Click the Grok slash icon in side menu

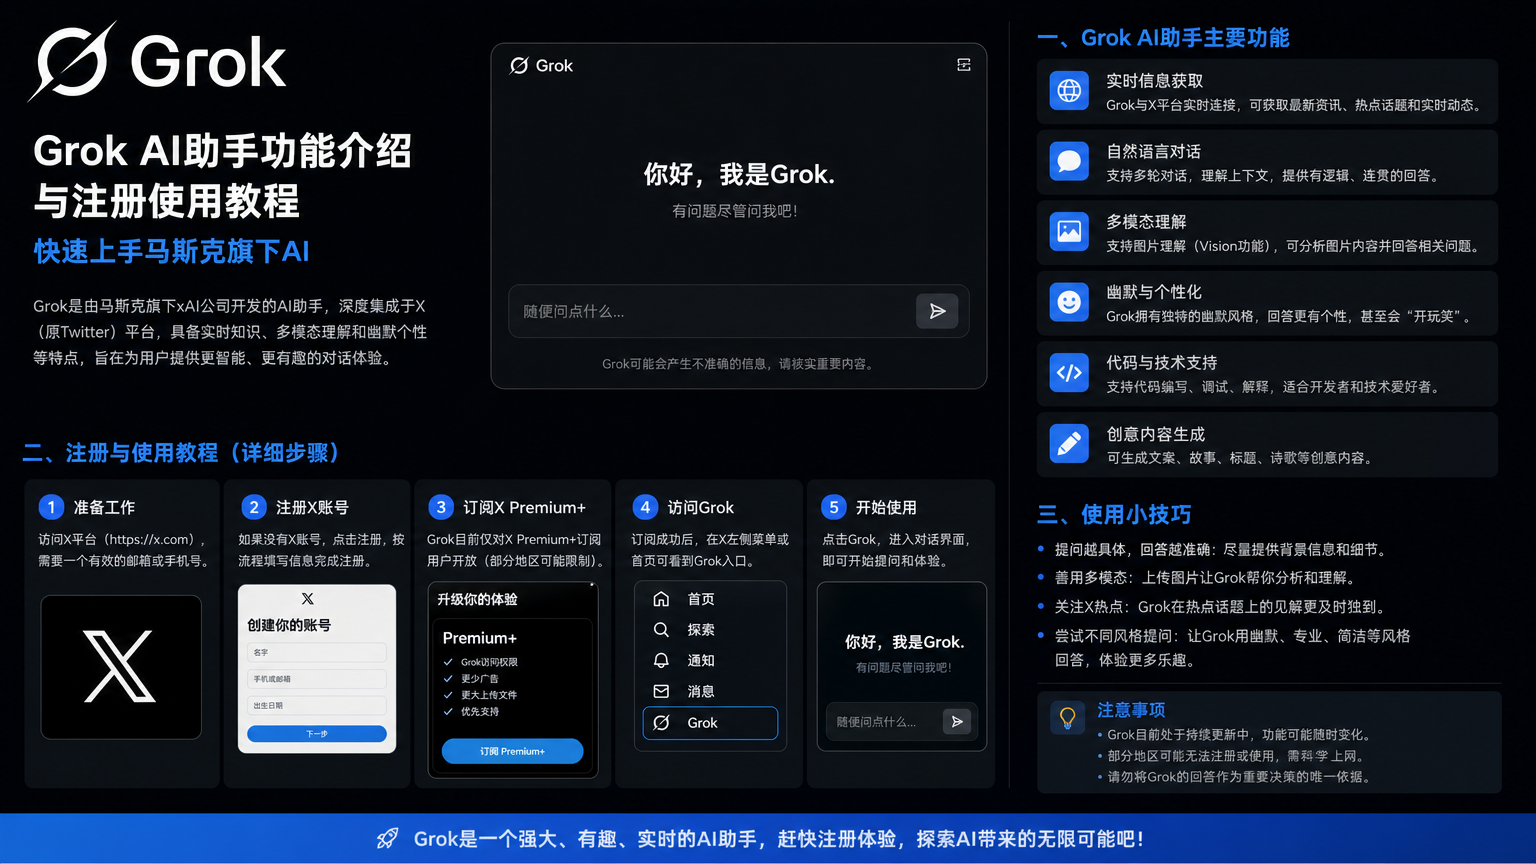(661, 723)
